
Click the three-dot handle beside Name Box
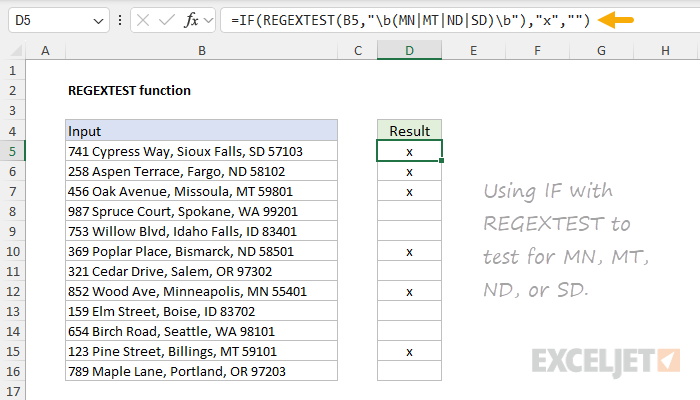(x=120, y=20)
